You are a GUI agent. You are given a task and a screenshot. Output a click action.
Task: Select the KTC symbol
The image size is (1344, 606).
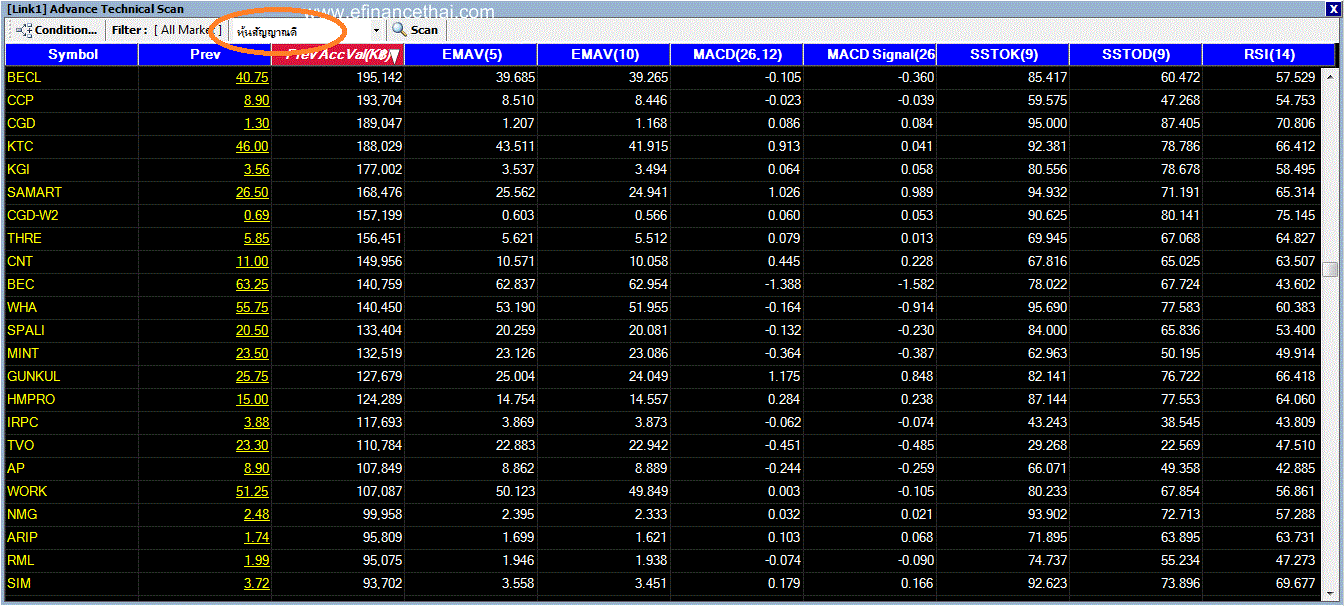pos(20,146)
